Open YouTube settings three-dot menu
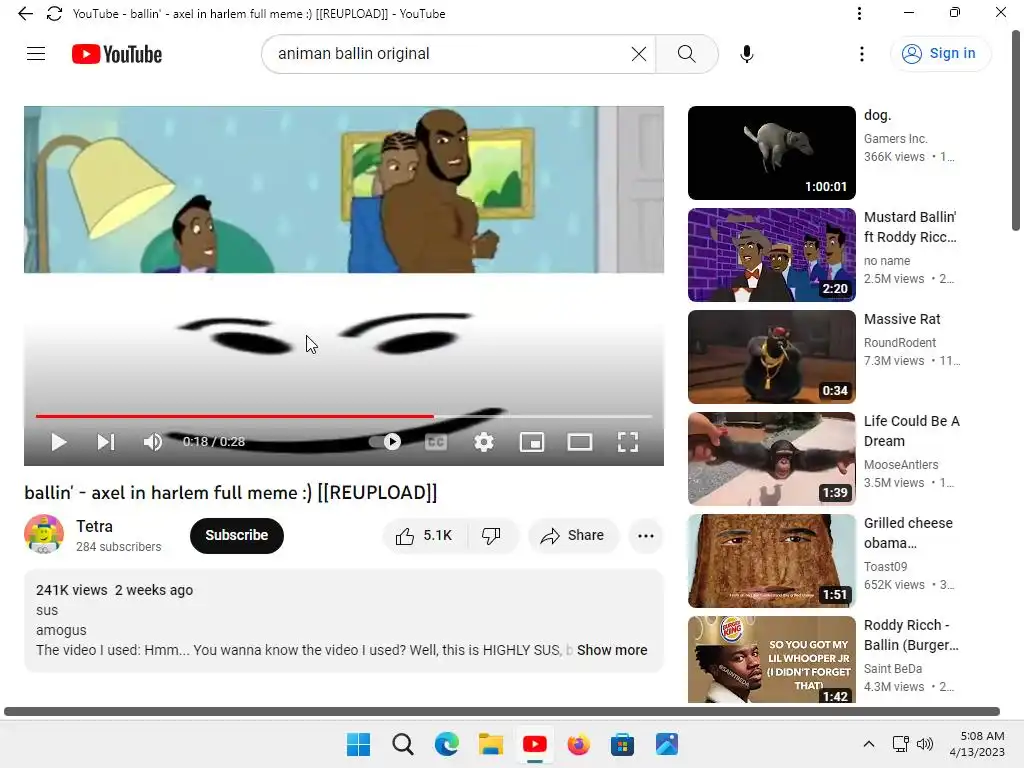Image resolution: width=1024 pixels, height=768 pixels. [862, 54]
